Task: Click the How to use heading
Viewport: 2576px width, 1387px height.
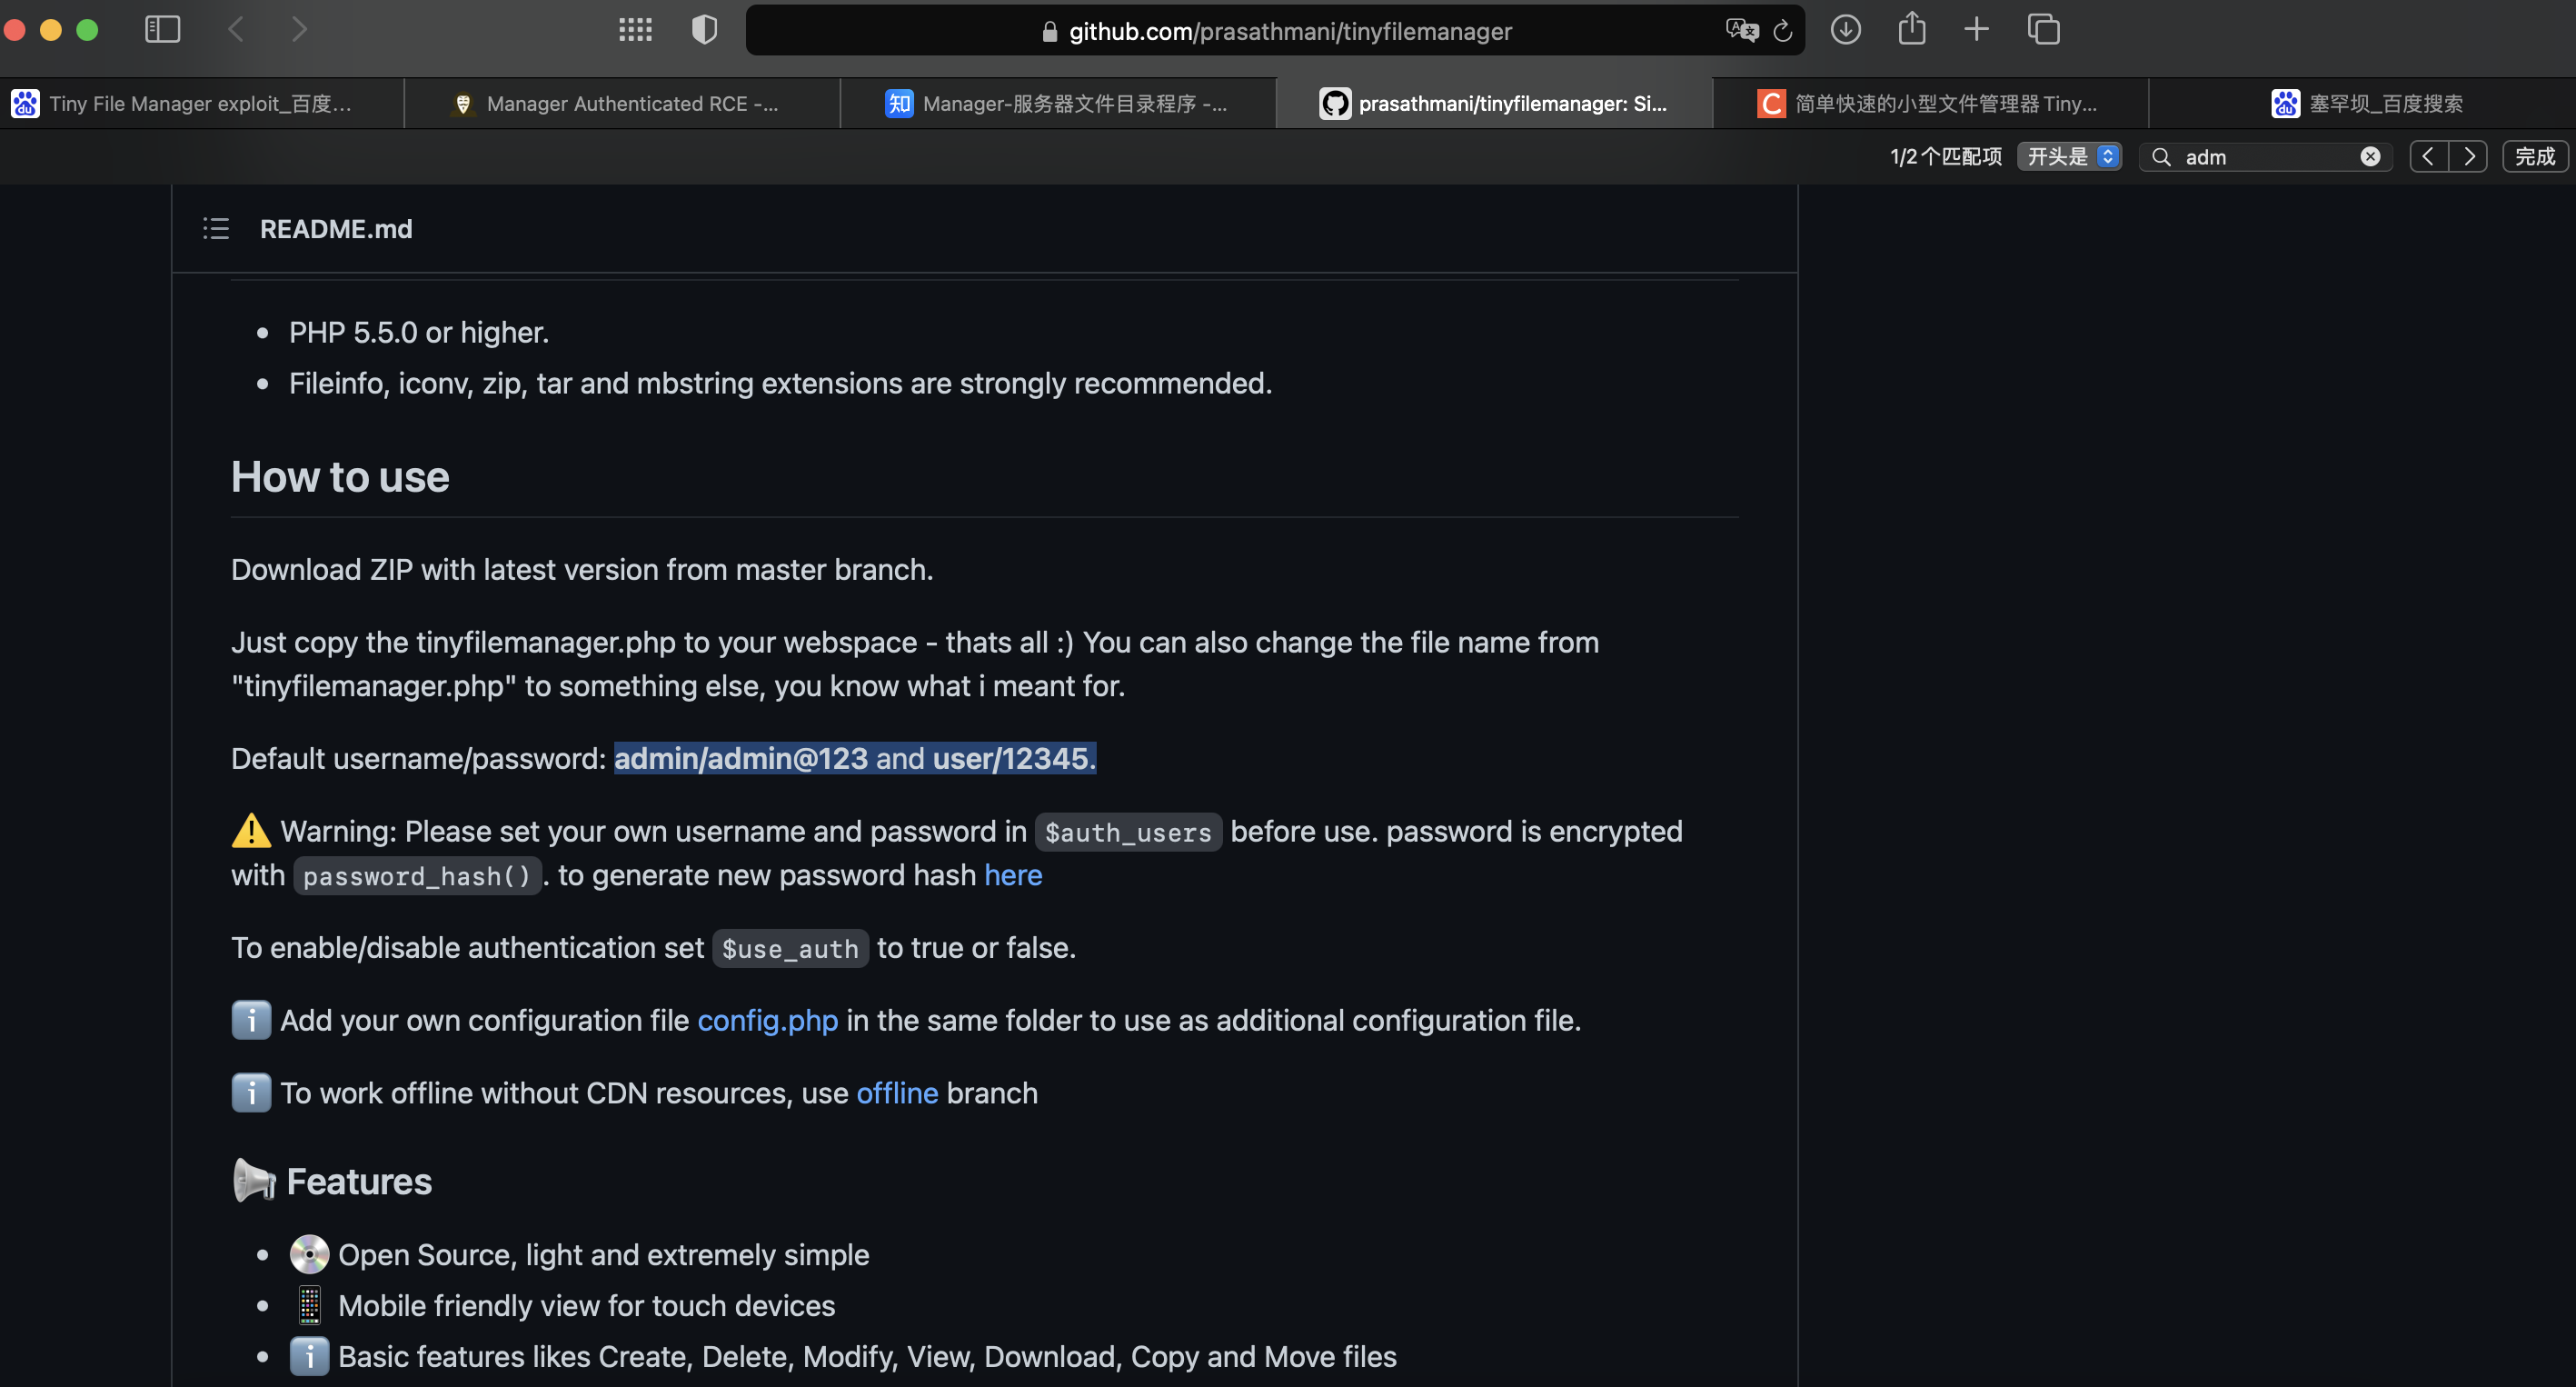Action: pos(340,477)
